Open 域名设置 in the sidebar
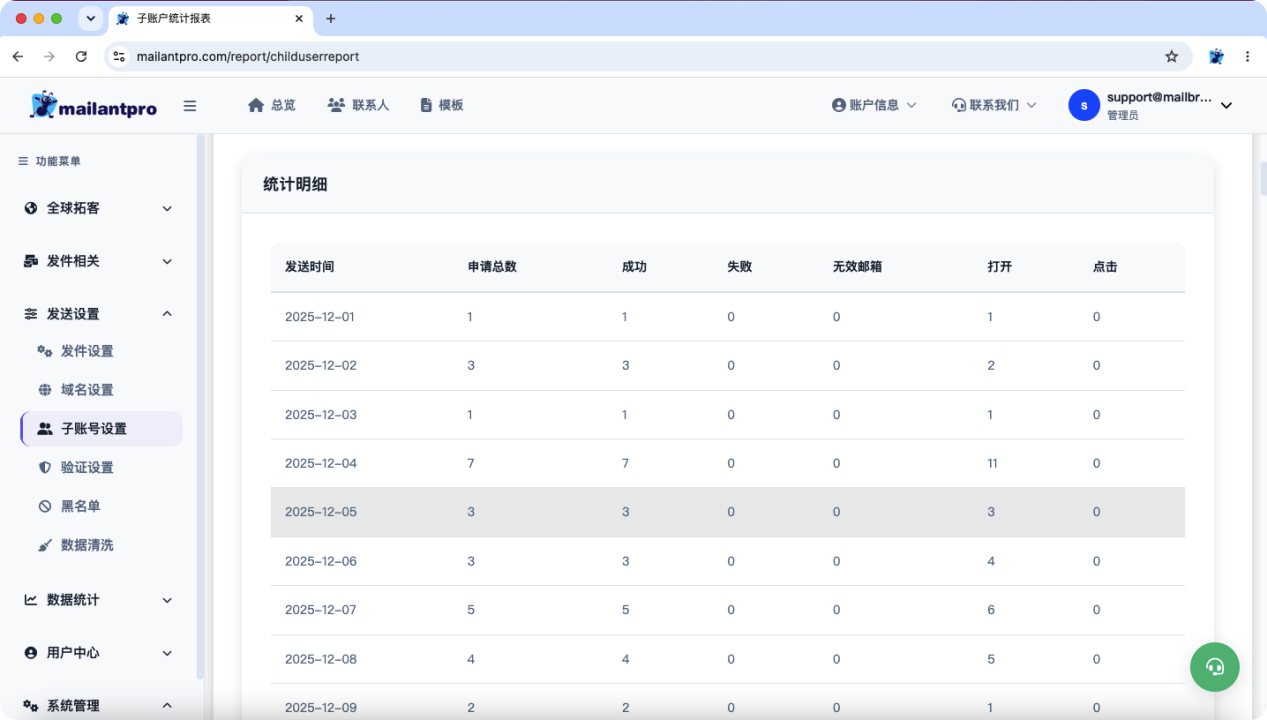The image size is (1267, 720). tap(87, 390)
